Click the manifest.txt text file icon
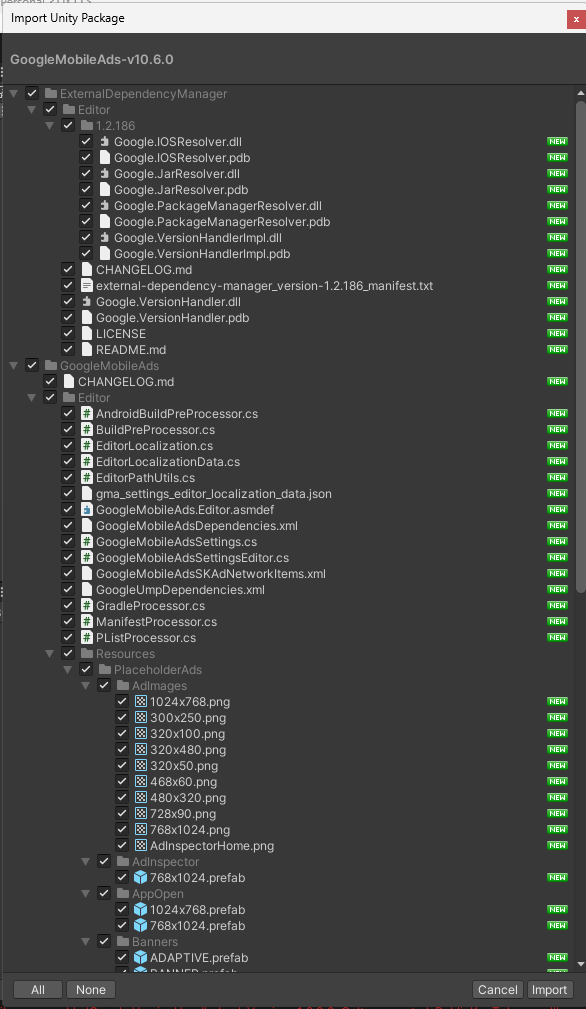Screen dimensions: 586x1009 tap(87, 286)
